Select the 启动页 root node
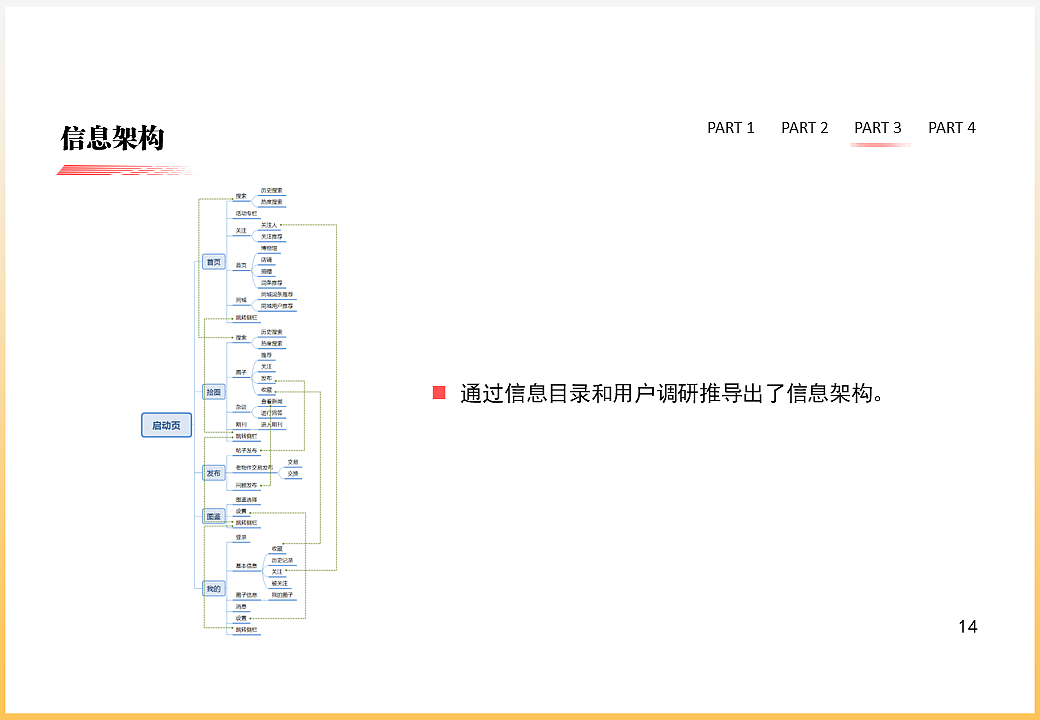Image resolution: width=1040 pixels, height=720 pixels. click(x=167, y=424)
